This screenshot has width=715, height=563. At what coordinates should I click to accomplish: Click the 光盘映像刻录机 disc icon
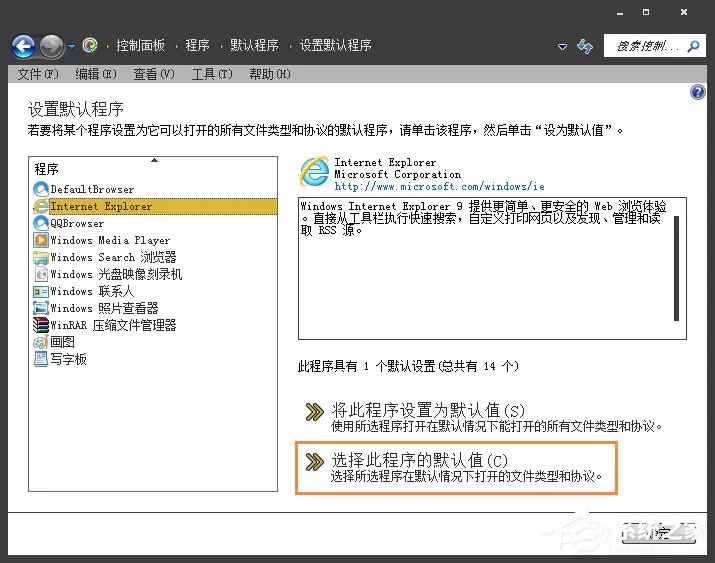coord(41,274)
